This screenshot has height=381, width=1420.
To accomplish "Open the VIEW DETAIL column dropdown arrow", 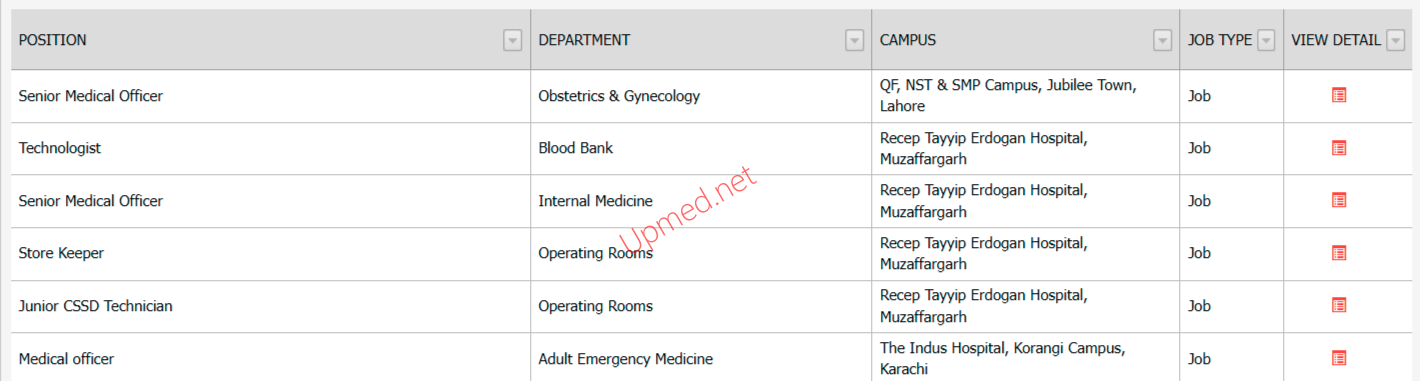I will tap(1396, 40).
